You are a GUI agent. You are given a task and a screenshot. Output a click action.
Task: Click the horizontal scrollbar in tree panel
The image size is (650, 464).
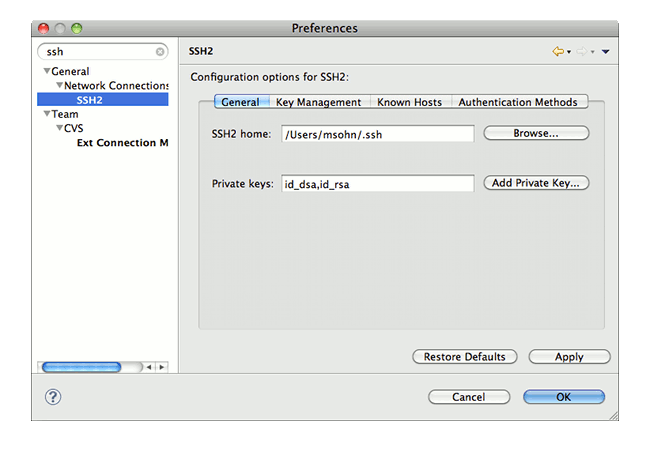click(82, 367)
